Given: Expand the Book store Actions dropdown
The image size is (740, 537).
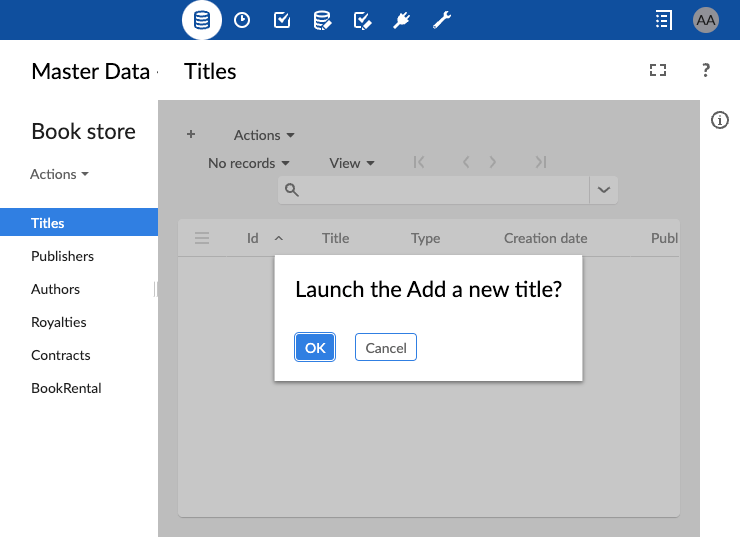Looking at the screenshot, I should (x=59, y=174).
